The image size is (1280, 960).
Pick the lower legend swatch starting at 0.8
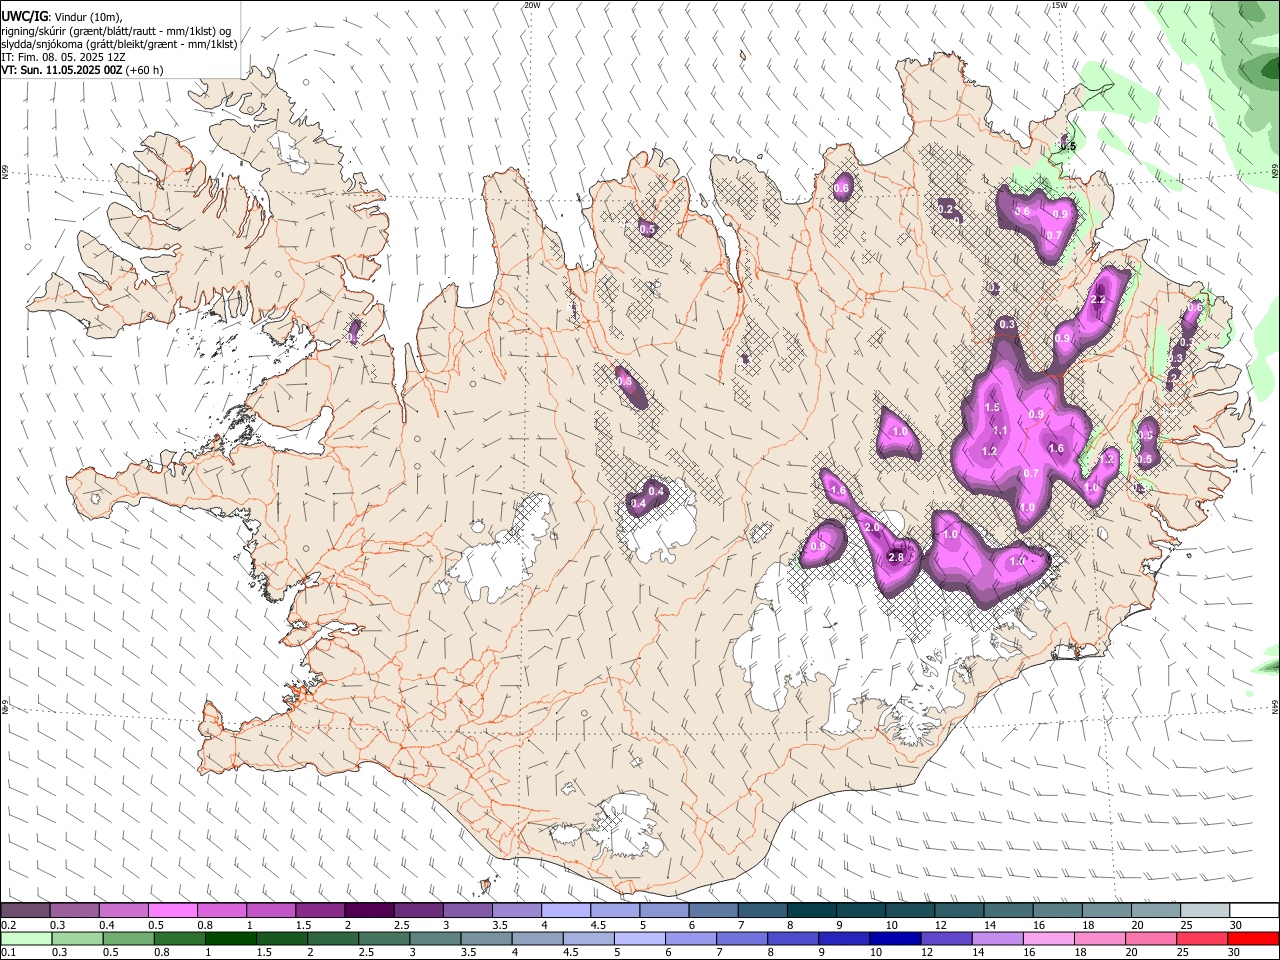(x=180, y=939)
